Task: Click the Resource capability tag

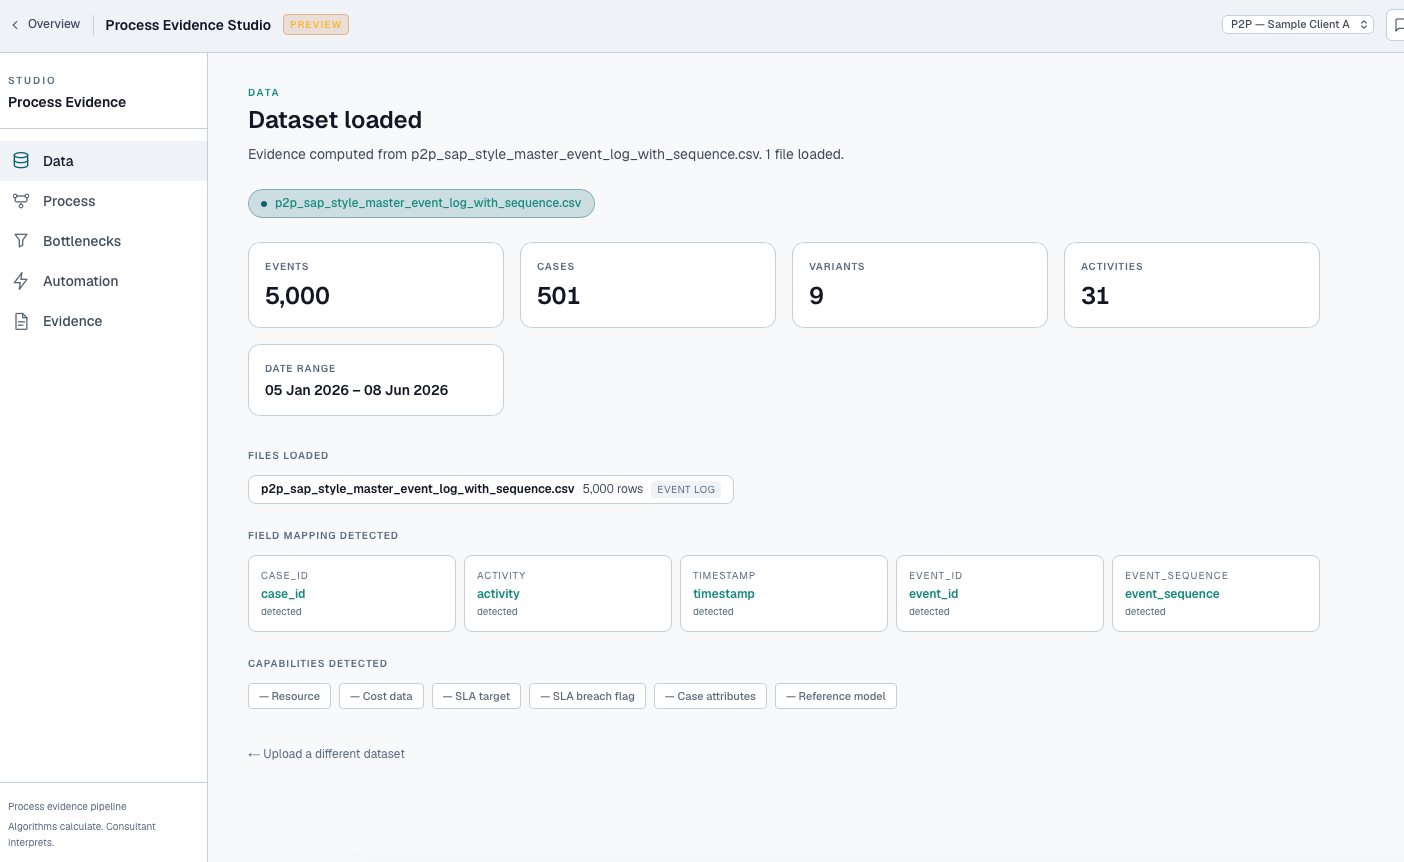Action: point(289,696)
